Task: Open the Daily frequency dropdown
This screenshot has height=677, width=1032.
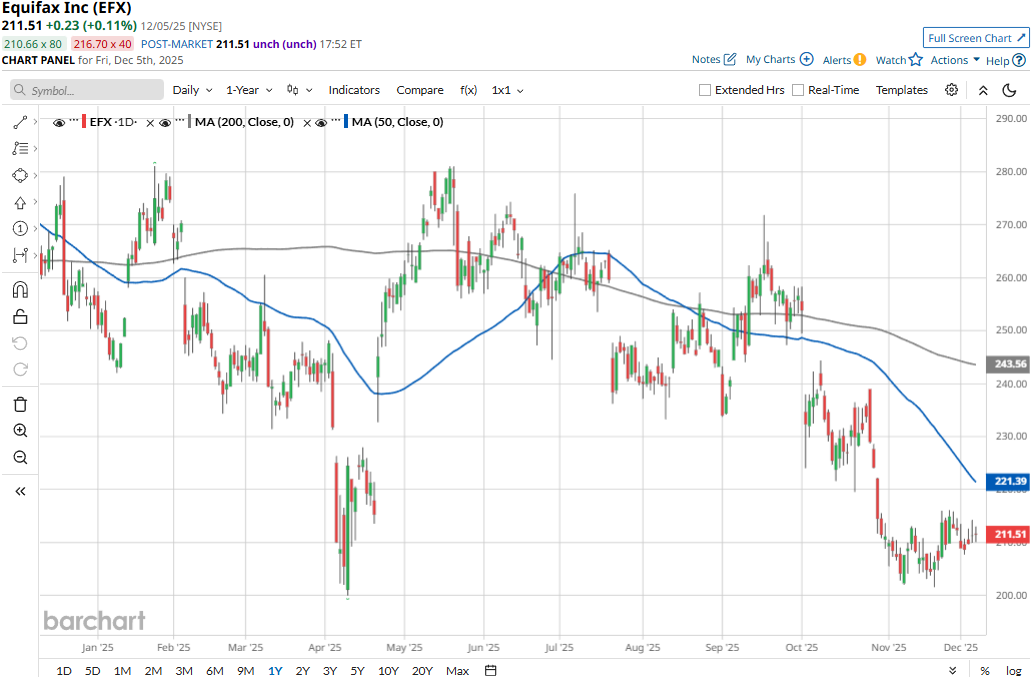Action: [191, 90]
